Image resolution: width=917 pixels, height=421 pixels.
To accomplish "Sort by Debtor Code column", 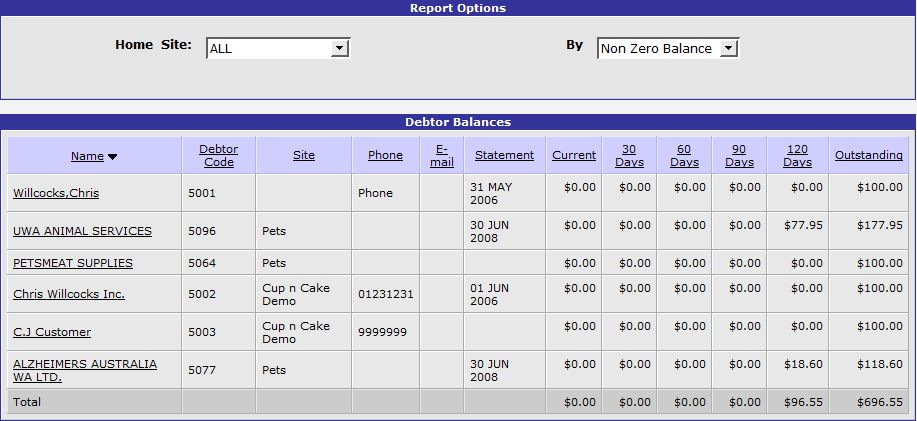I will 218,155.
